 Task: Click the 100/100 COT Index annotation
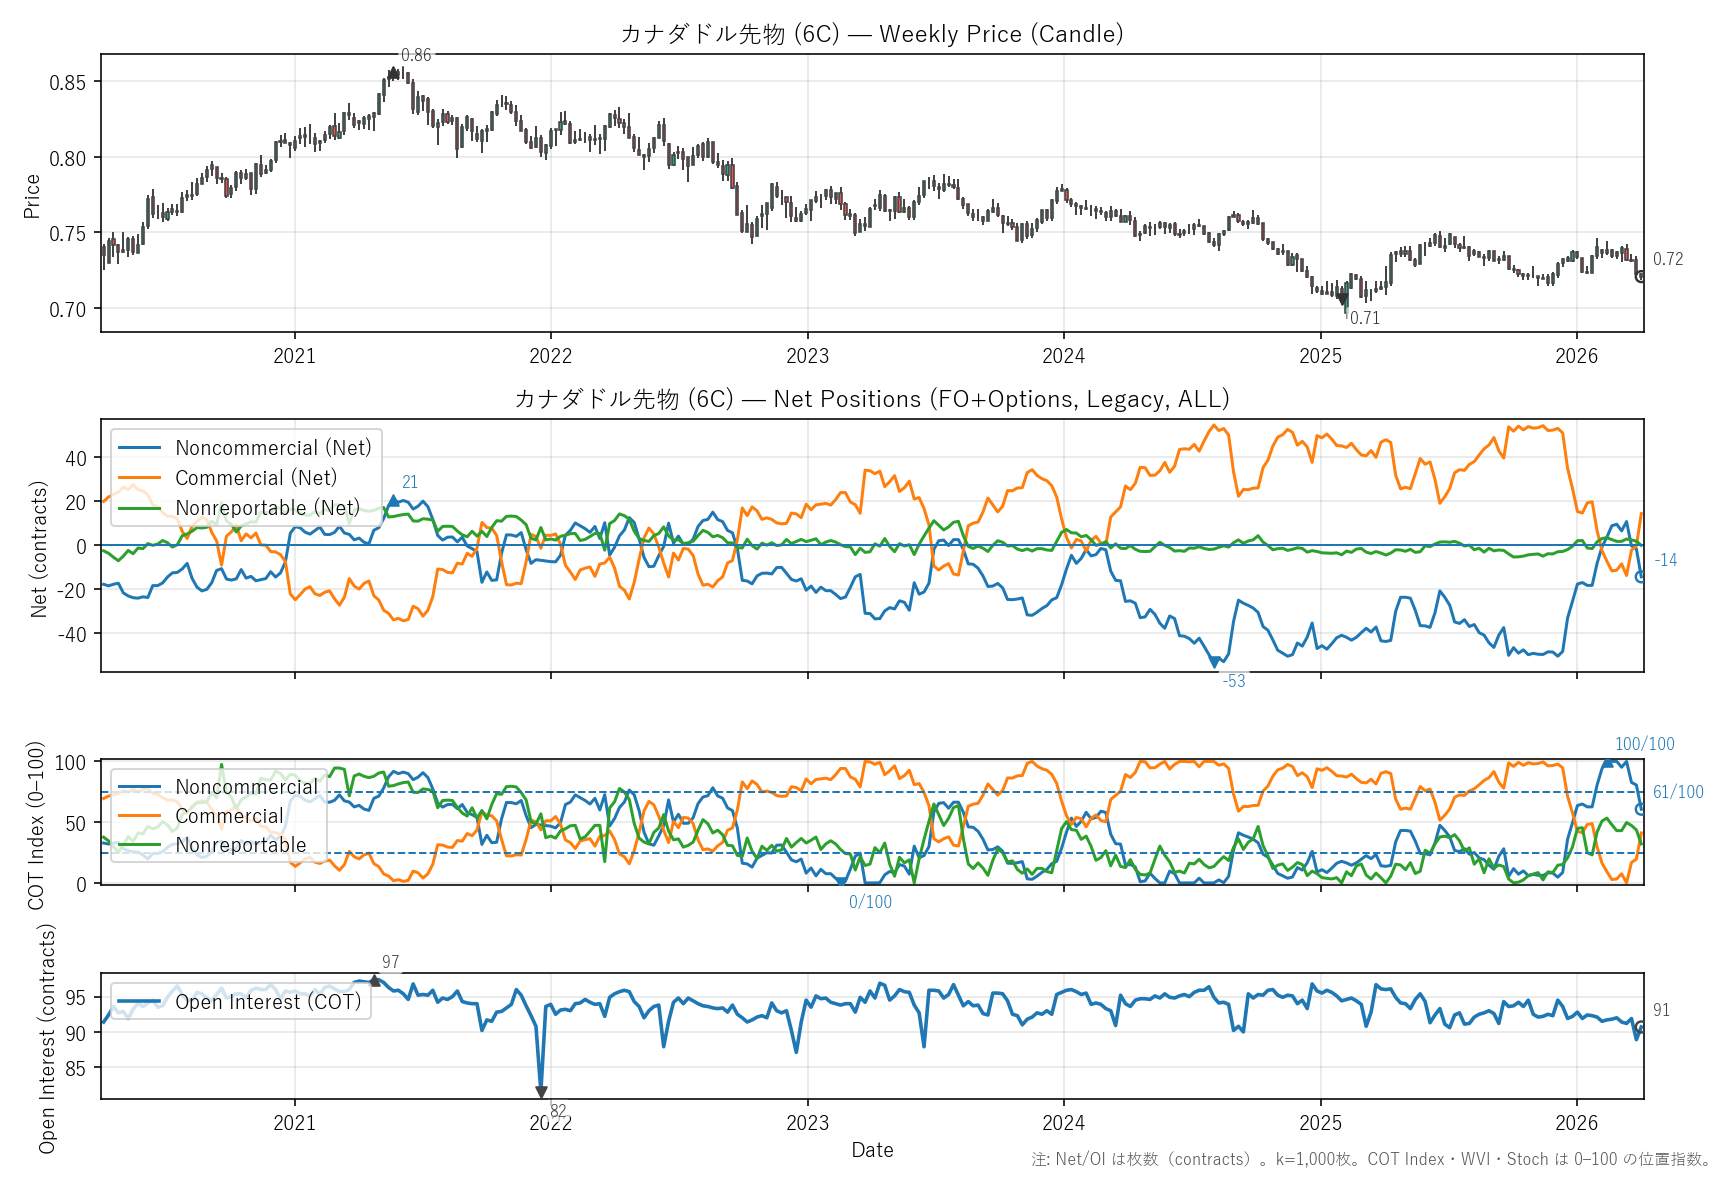[x=1644, y=744]
